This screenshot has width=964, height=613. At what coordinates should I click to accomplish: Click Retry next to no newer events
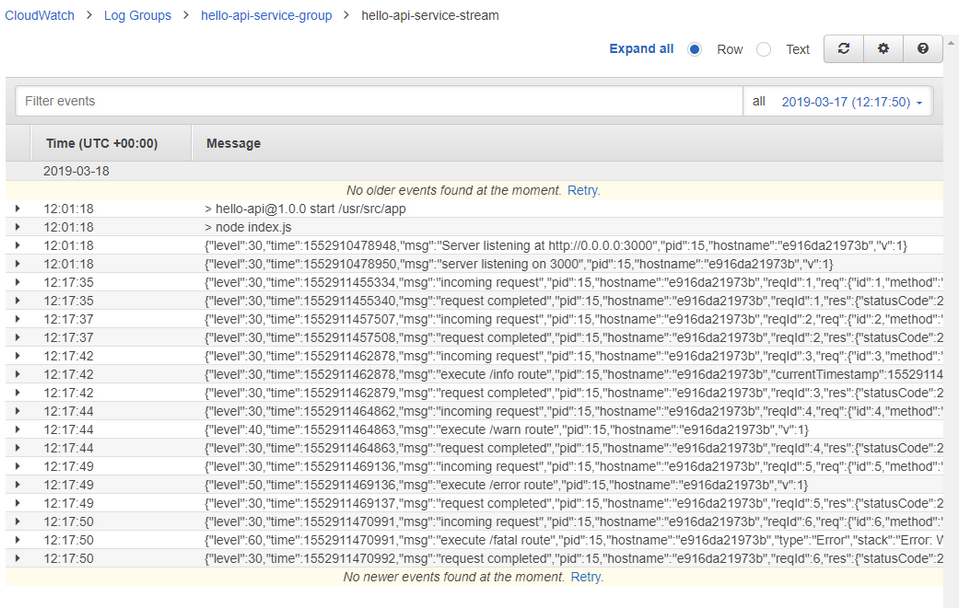click(x=586, y=577)
